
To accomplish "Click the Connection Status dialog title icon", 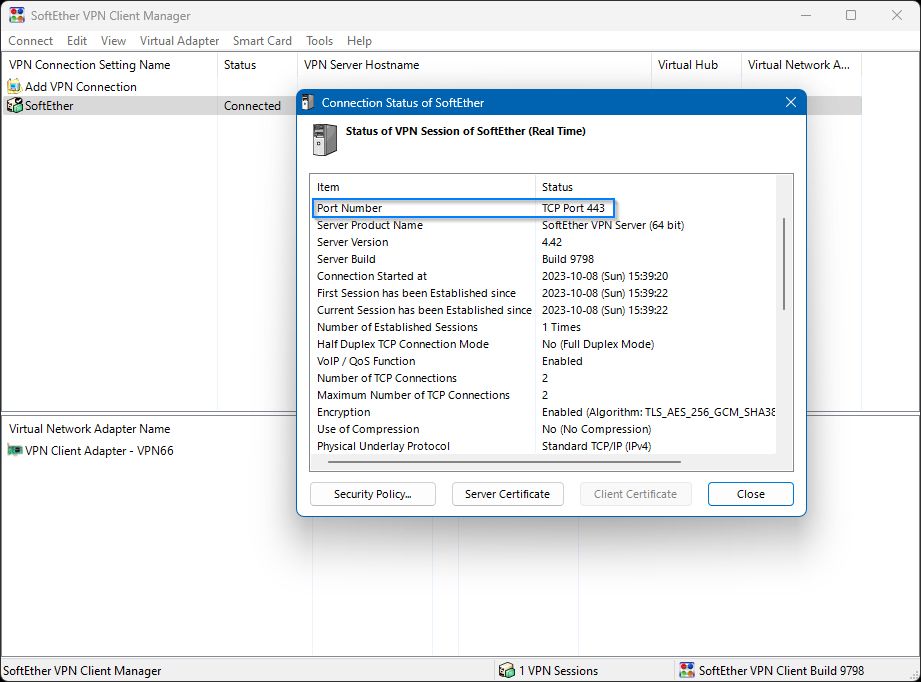I will (309, 102).
